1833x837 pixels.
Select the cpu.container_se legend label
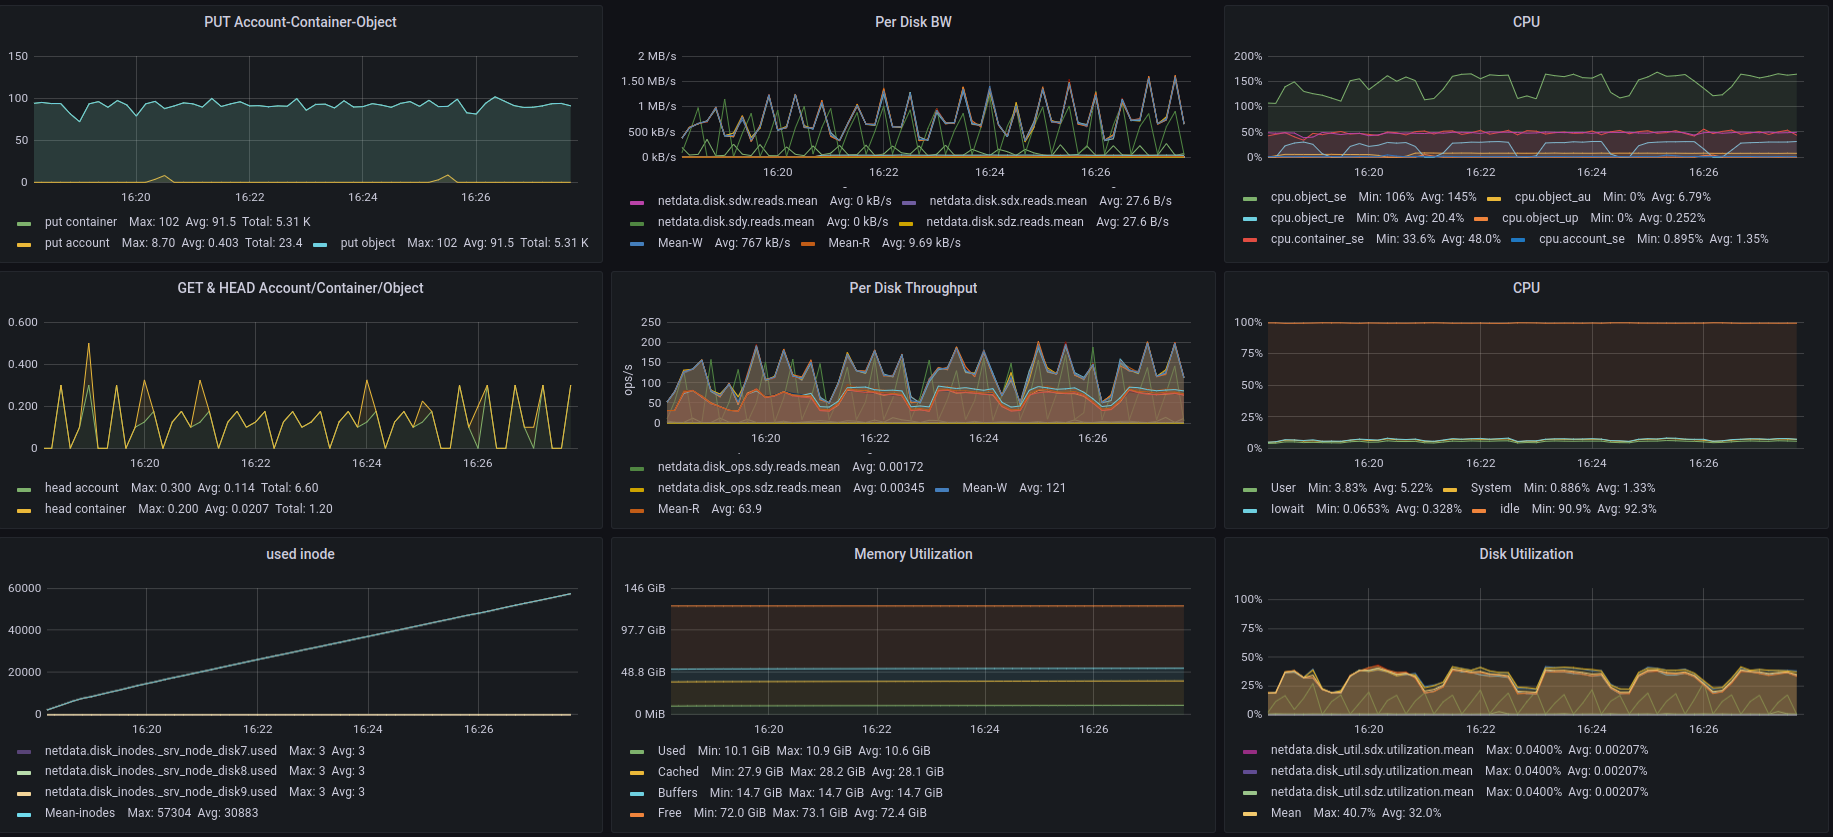click(x=1316, y=239)
